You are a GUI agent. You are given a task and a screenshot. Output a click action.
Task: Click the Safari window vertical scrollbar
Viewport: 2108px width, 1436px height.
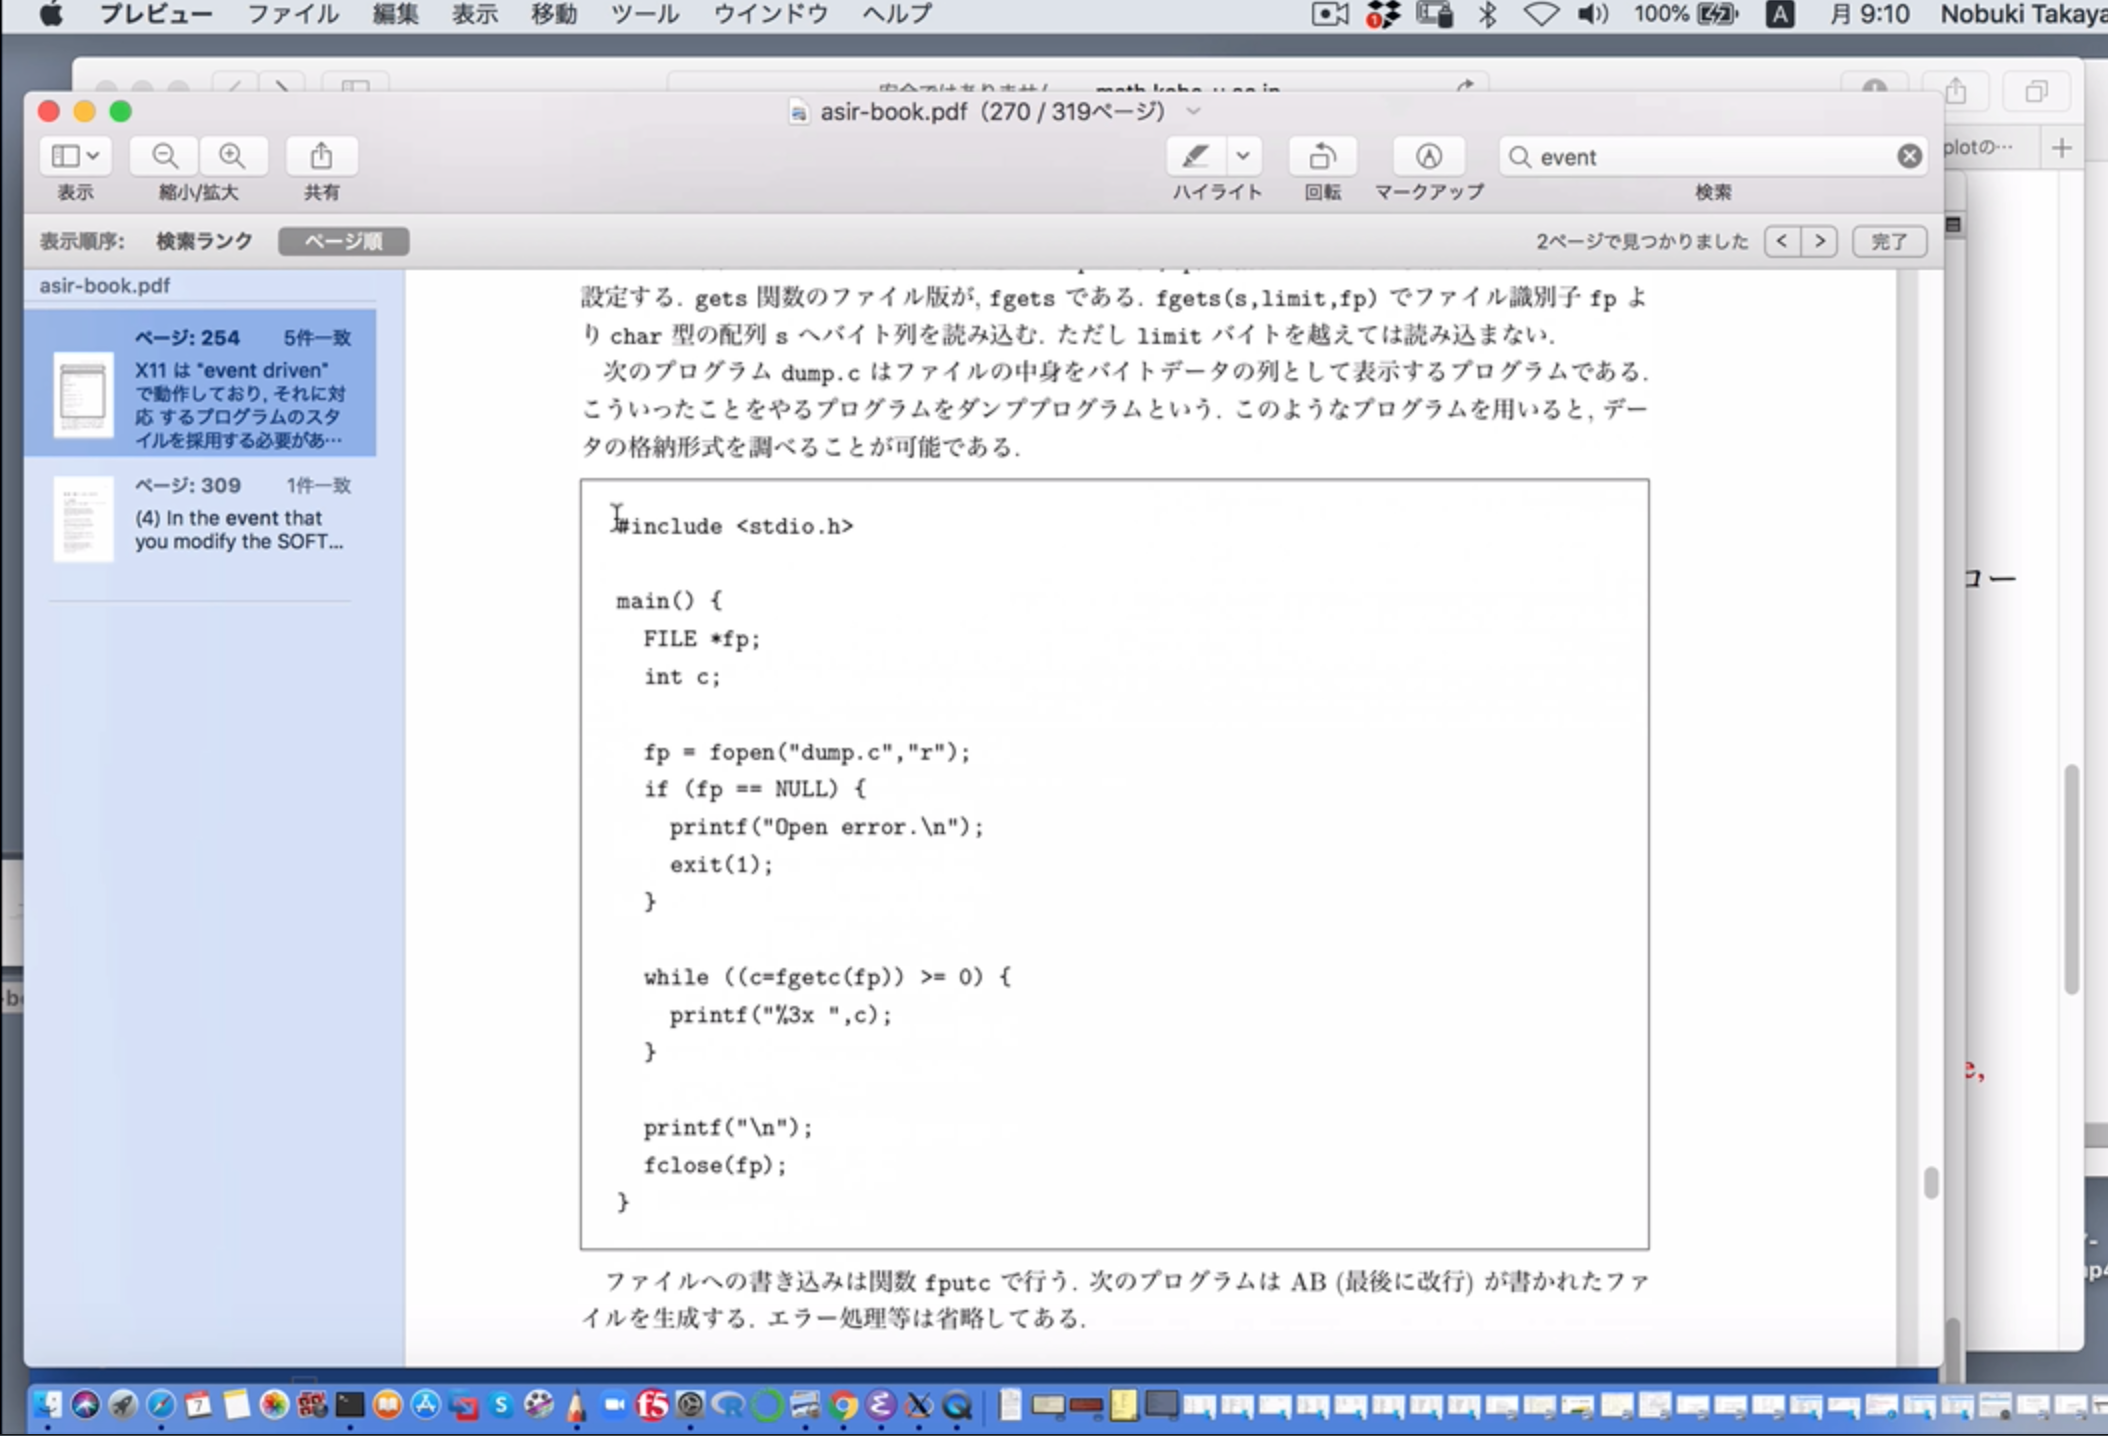pyautogui.click(x=2070, y=878)
